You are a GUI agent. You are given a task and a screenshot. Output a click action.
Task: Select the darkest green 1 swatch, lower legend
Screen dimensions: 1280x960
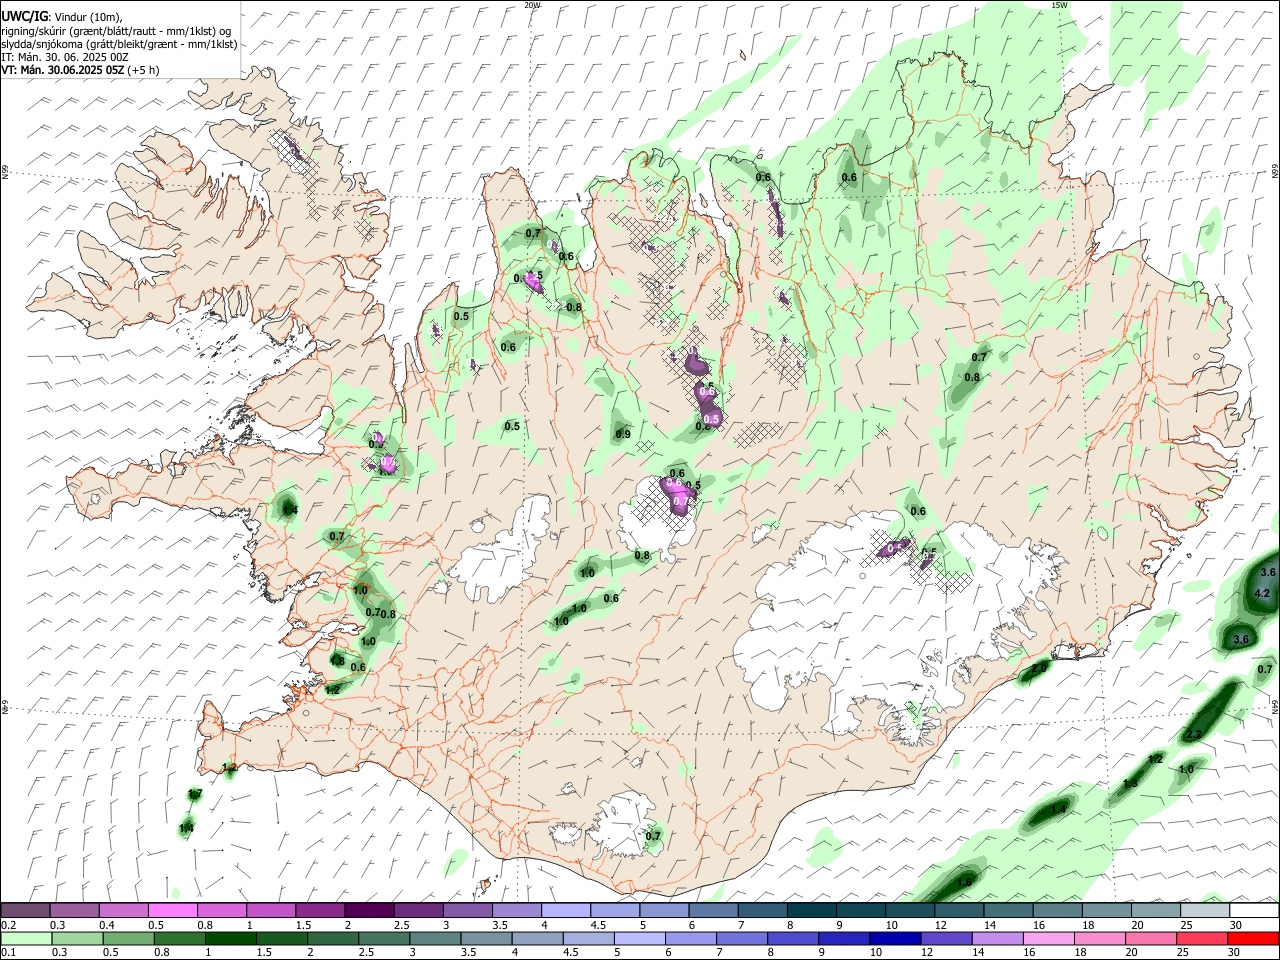pos(230,938)
